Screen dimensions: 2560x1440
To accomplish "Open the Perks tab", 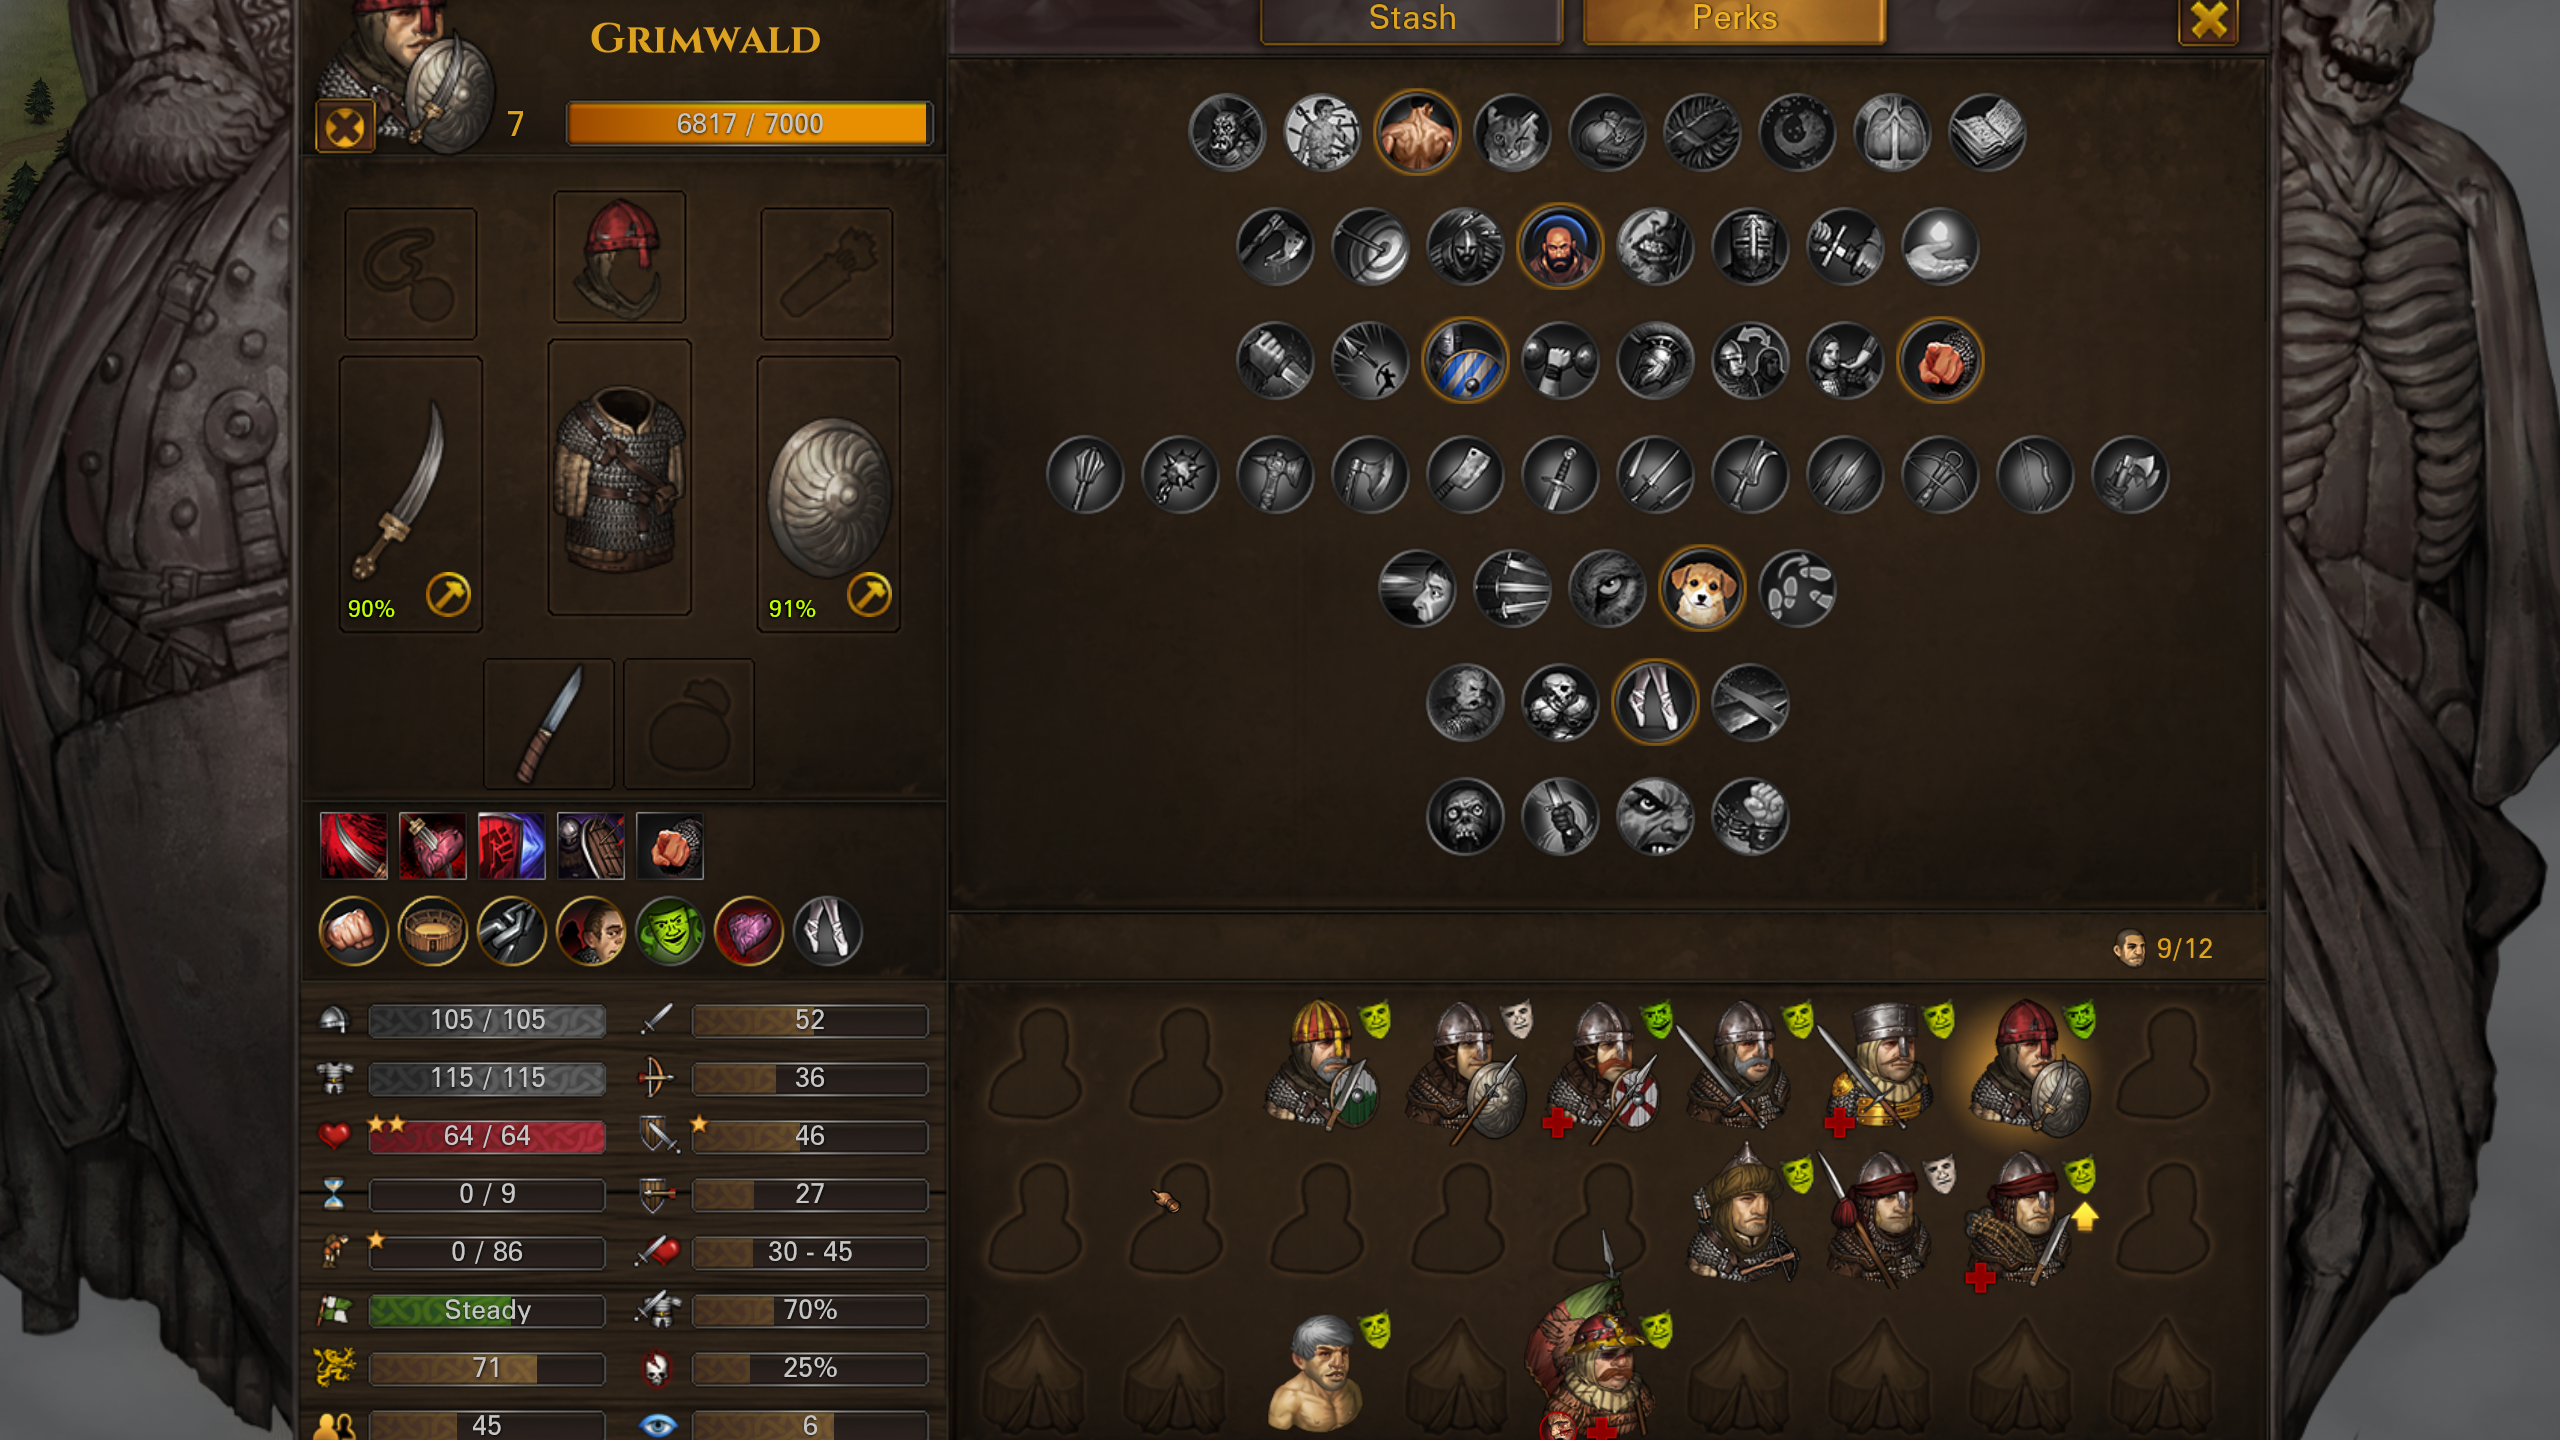I will coord(1734,20).
